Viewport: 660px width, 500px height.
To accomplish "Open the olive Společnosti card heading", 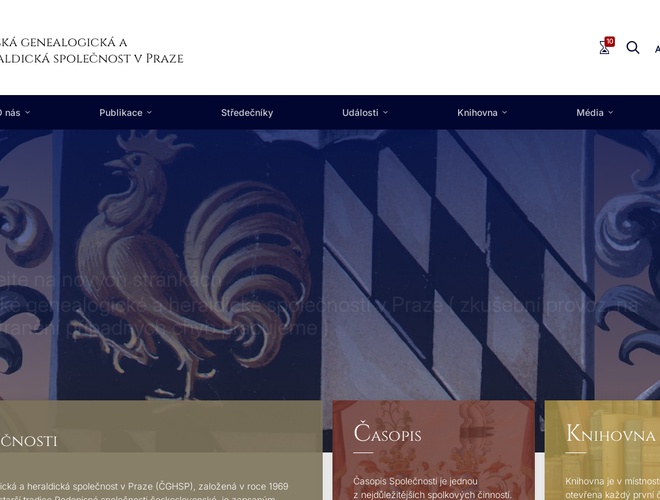I will coord(29,441).
